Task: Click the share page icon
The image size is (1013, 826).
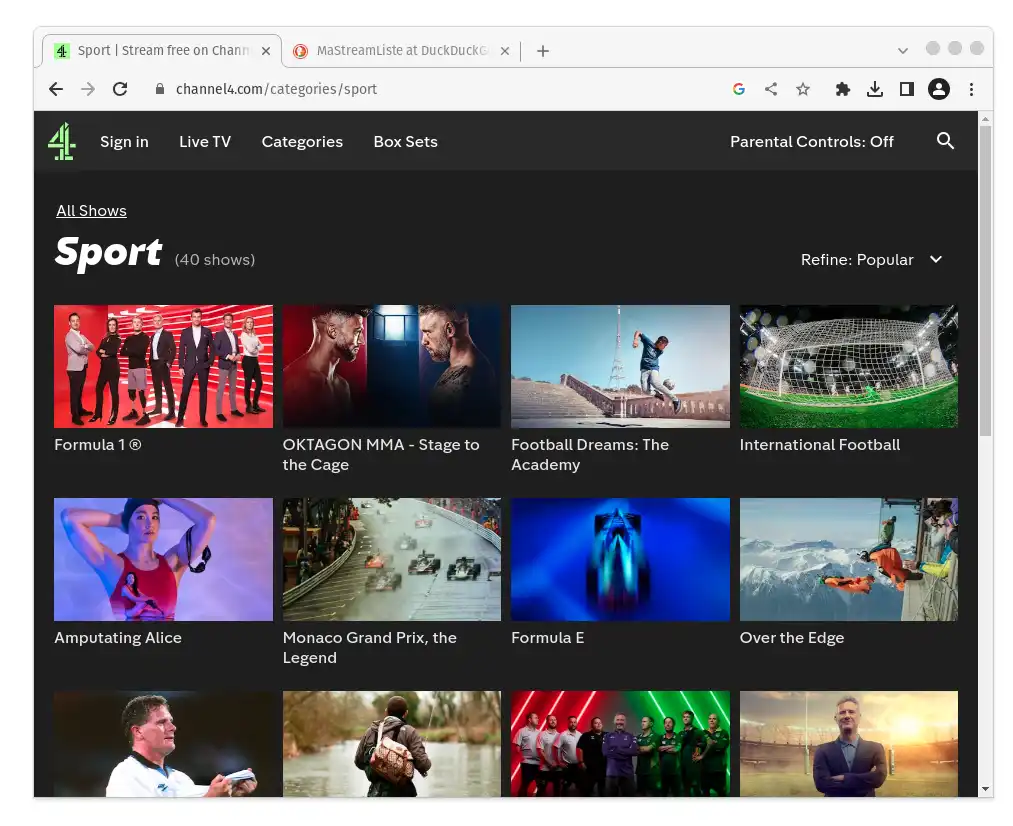Action: pyautogui.click(x=771, y=89)
